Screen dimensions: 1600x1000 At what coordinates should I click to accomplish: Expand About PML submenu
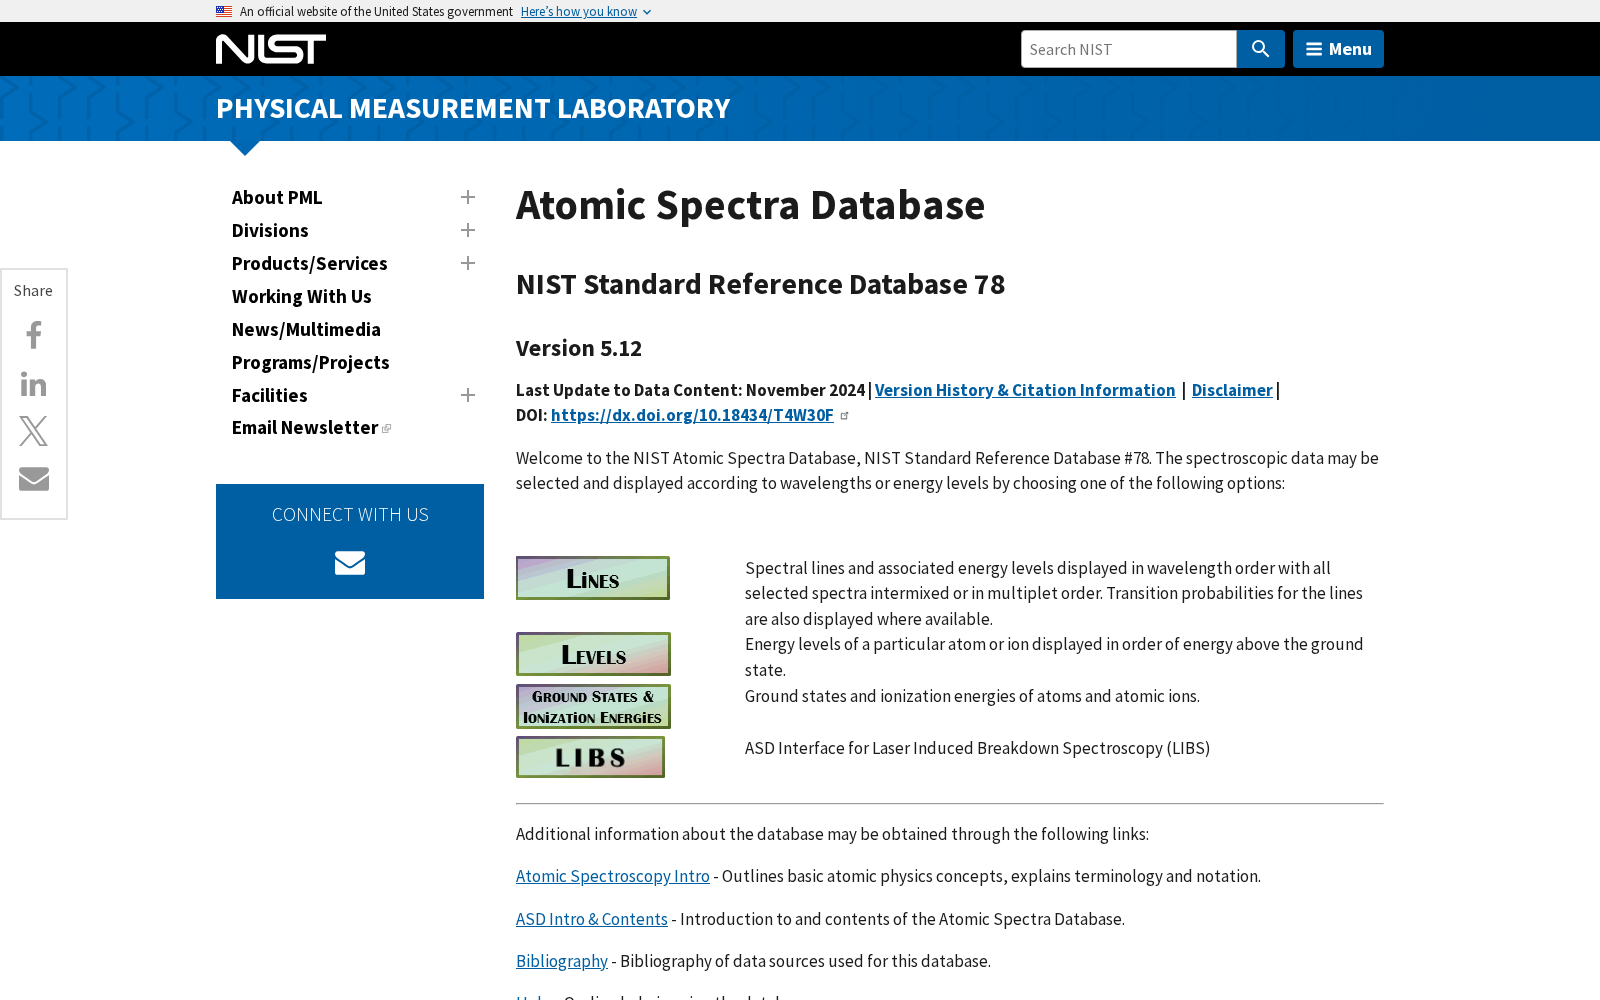click(x=467, y=198)
